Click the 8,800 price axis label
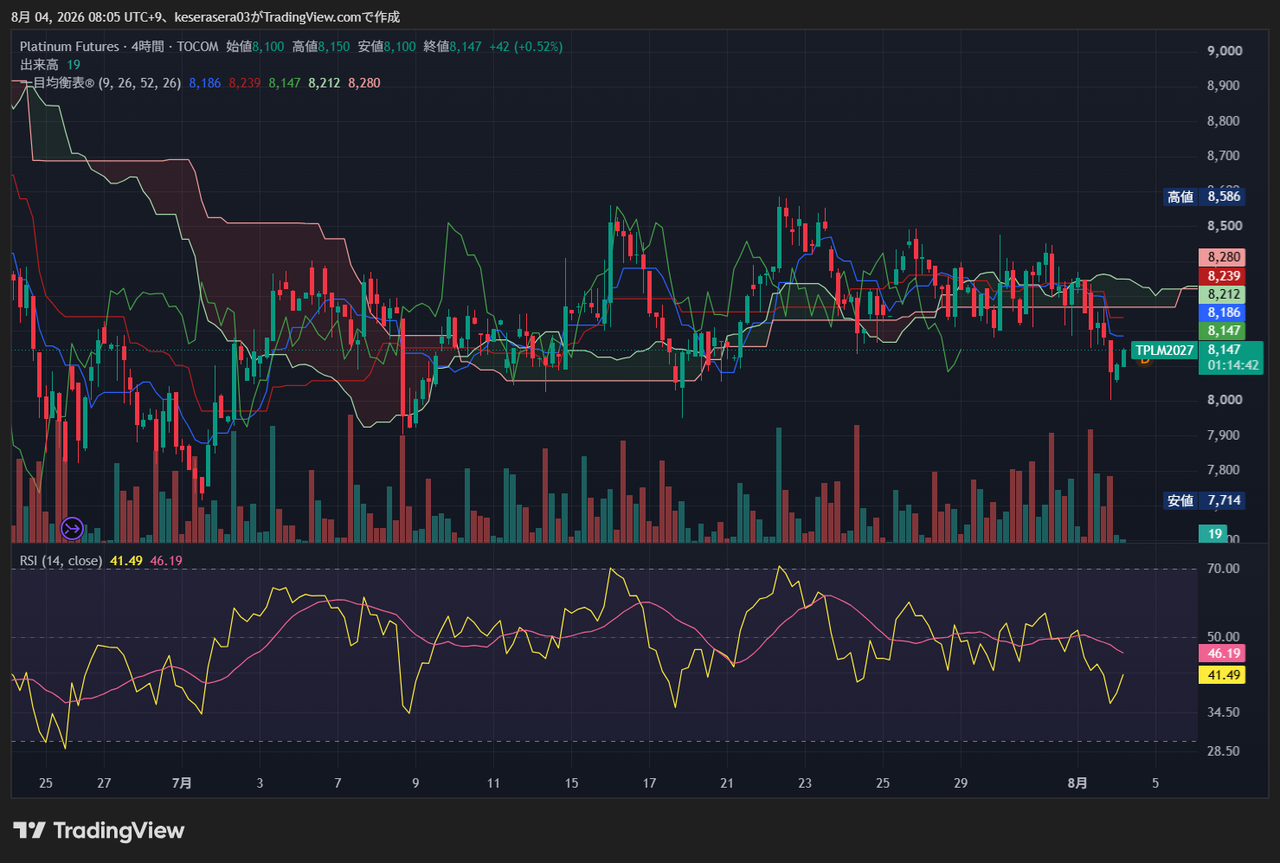The height and width of the screenshot is (863, 1280). (x=1225, y=121)
